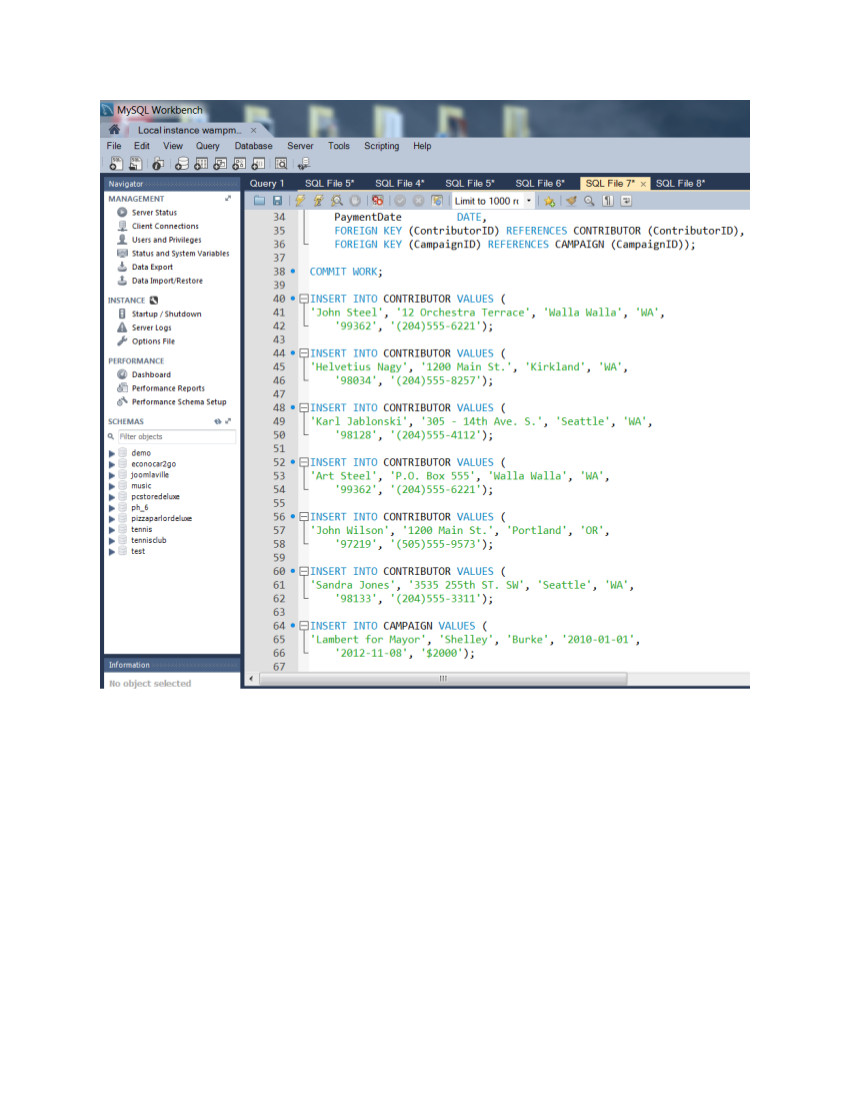Viewport: 850px width, 1100px height.
Task: Open Users and Privileges
Action: coord(165,240)
